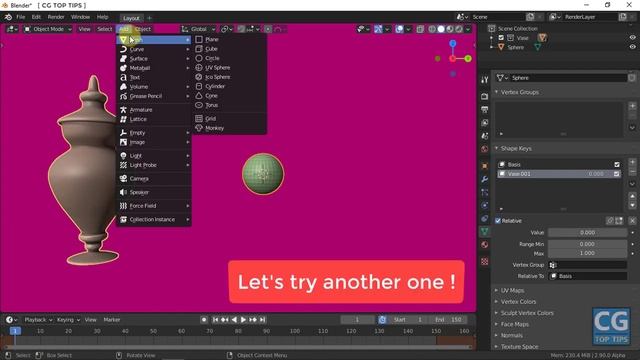Open the Global transform orientation dropdown

pyautogui.click(x=198, y=29)
